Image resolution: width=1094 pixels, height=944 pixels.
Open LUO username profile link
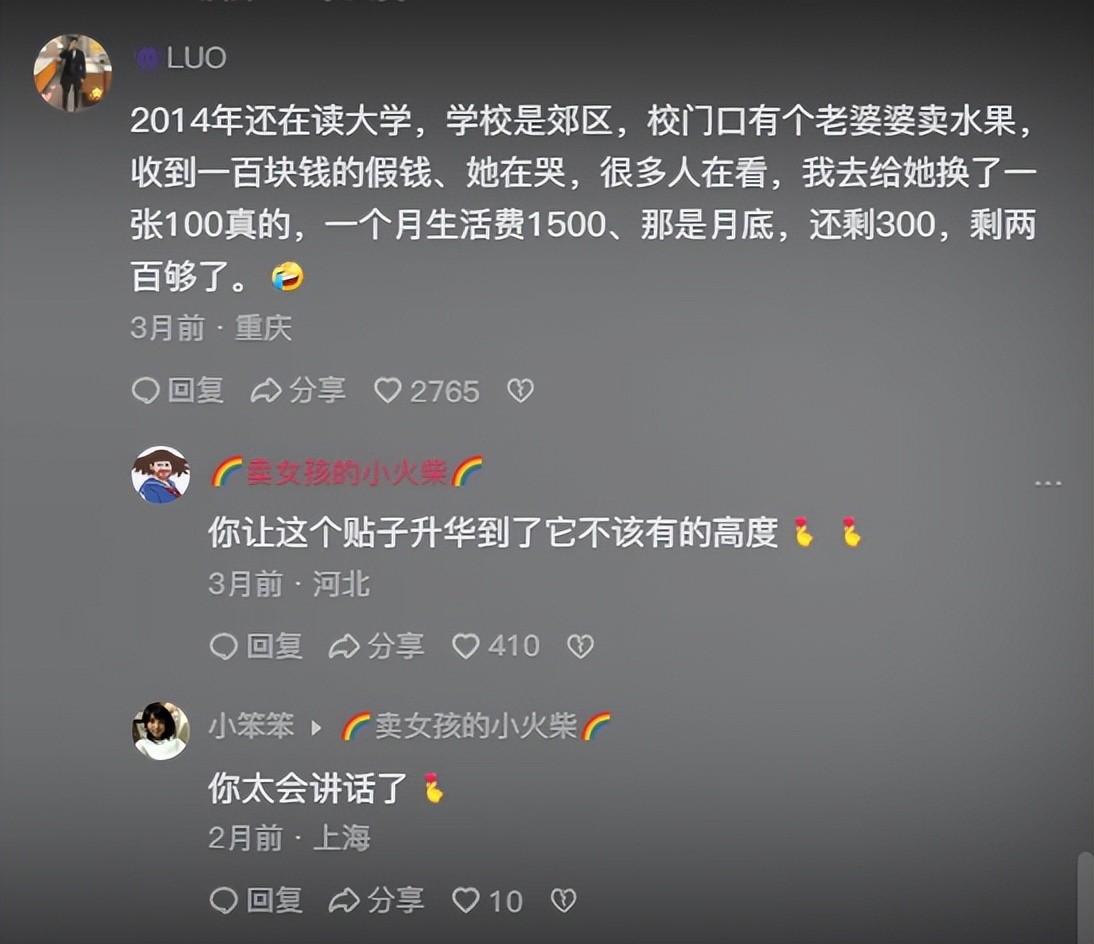[x=196, y=58]
